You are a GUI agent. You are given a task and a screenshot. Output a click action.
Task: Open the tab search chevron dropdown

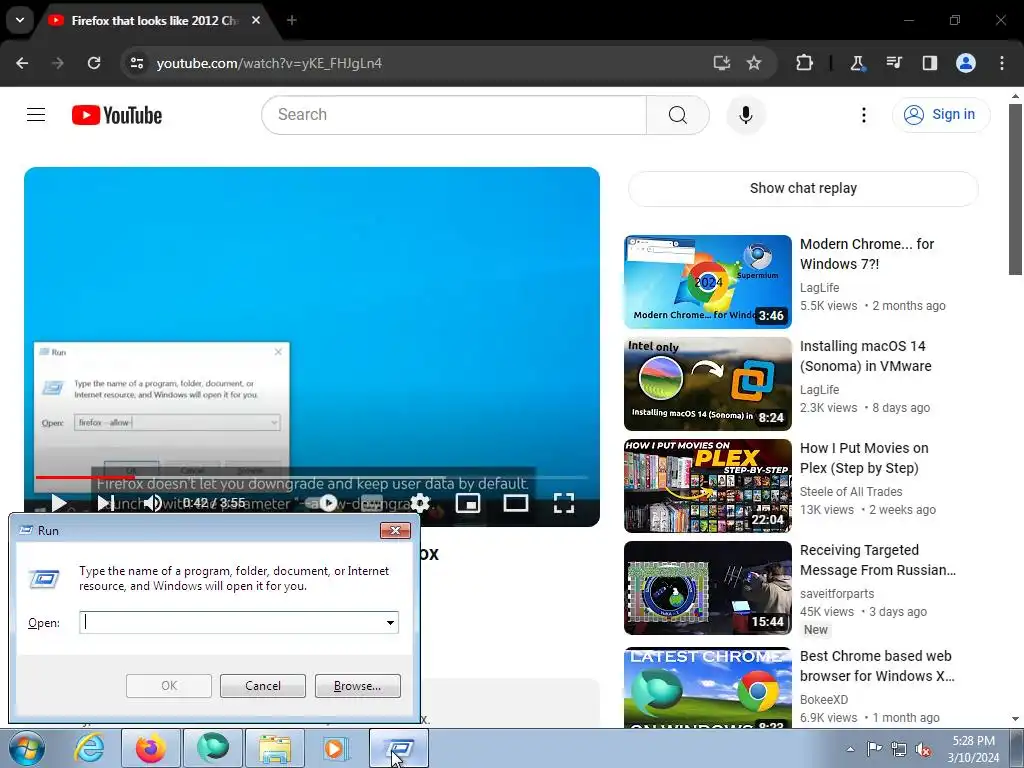tap(20, 20)
